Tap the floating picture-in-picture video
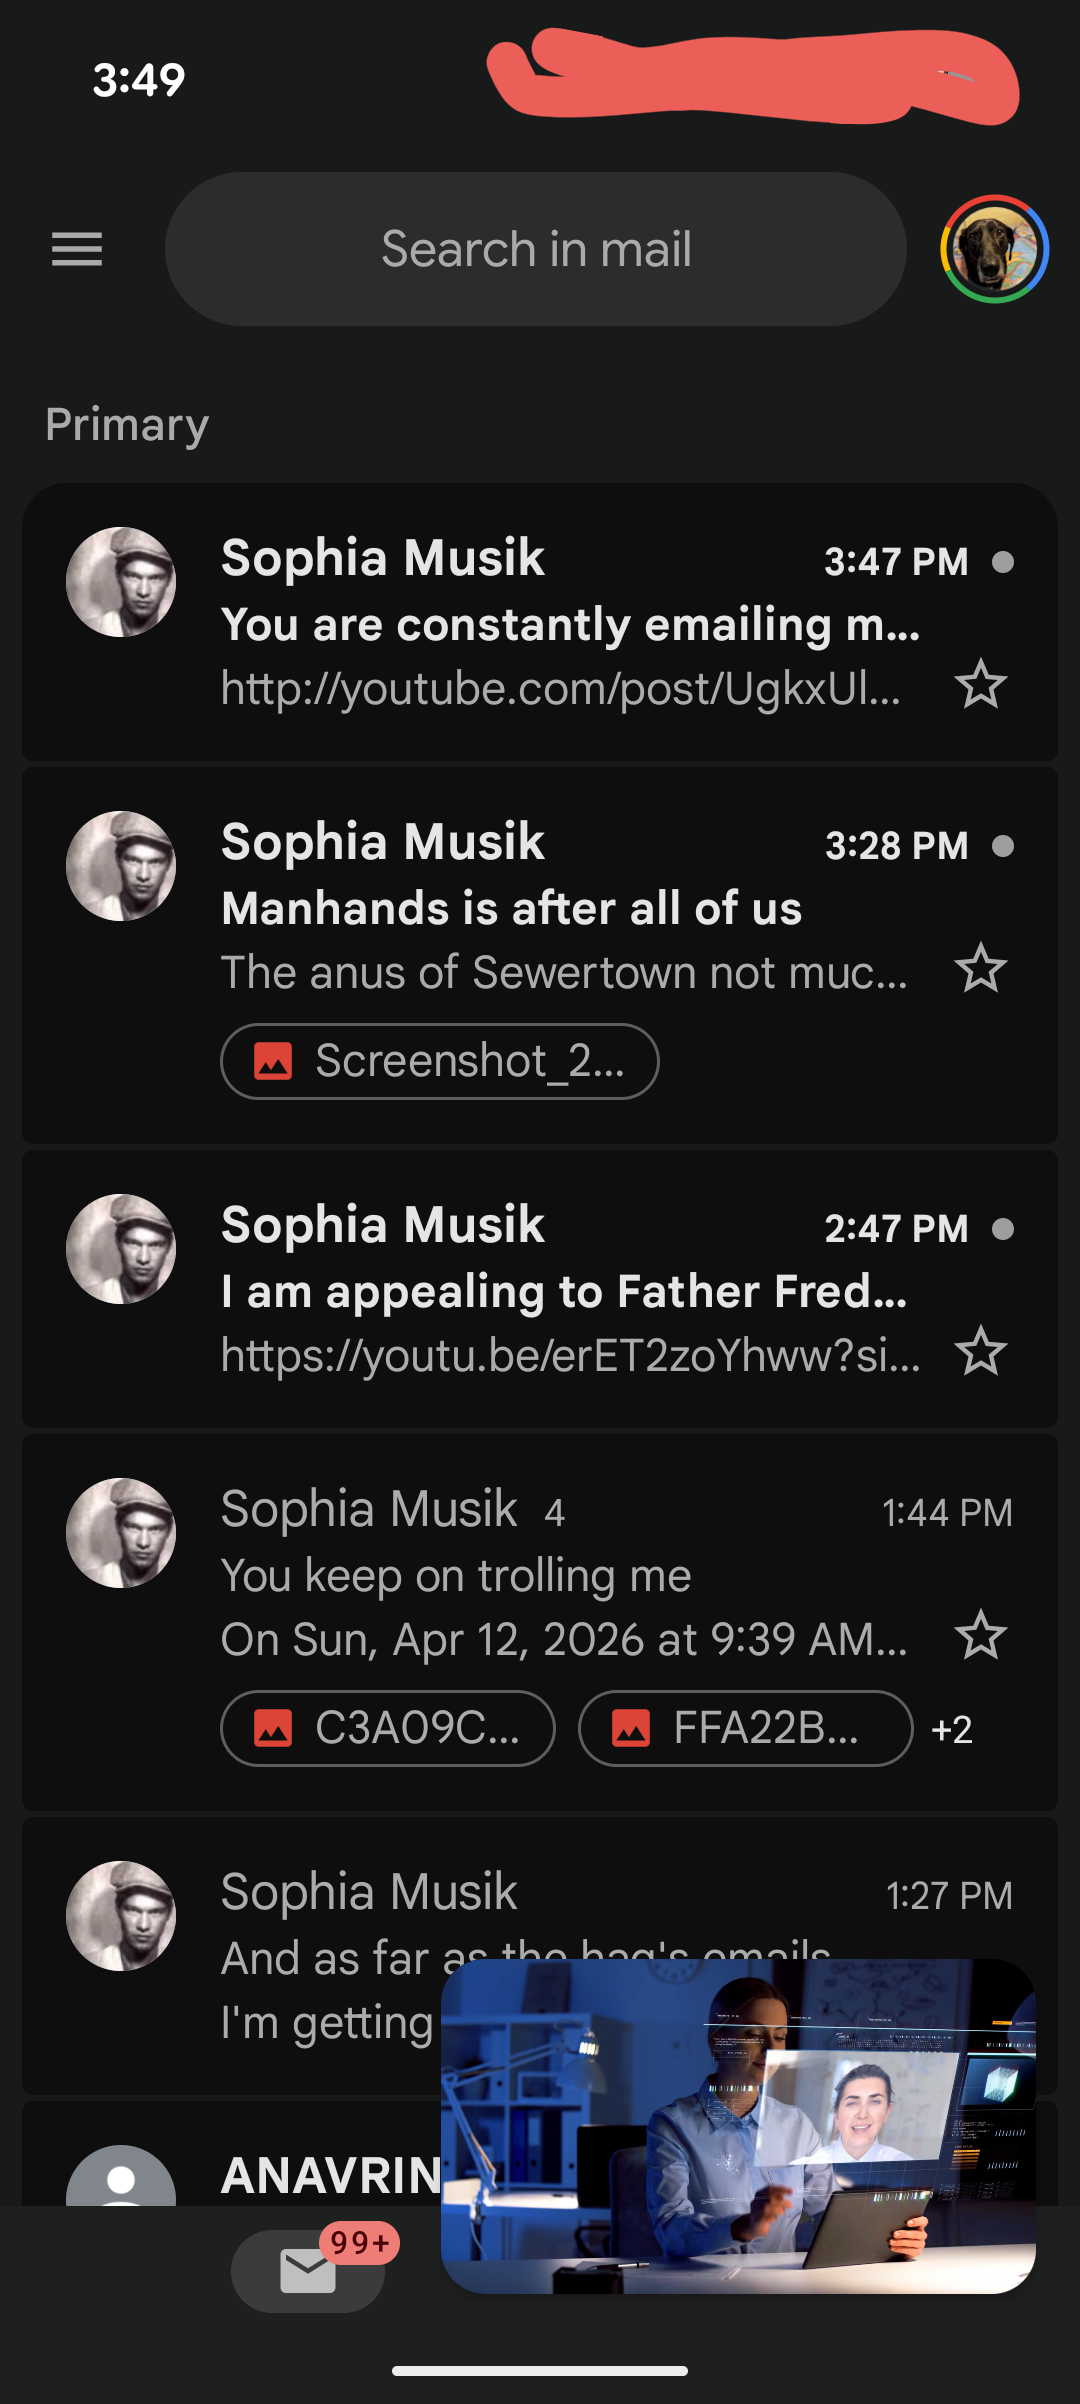 click(x=738, y=2125)
